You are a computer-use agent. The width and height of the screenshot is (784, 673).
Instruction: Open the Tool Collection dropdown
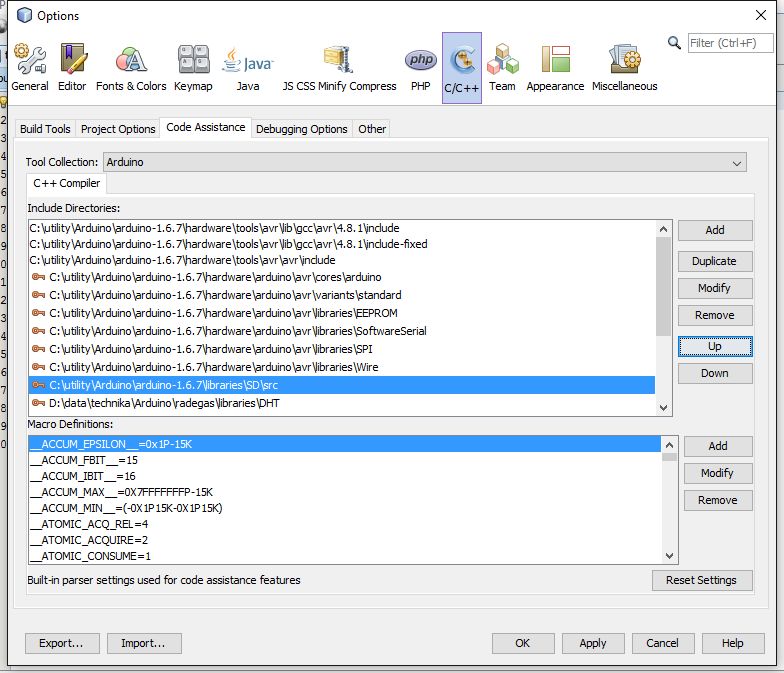coord(425,162)
